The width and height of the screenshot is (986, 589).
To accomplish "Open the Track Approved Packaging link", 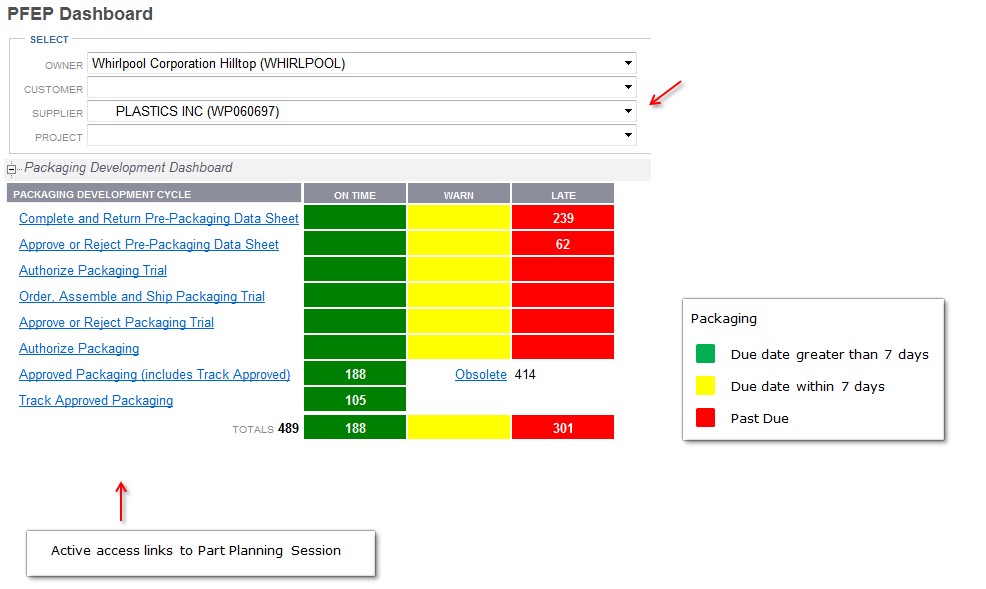I will (95, 400).
